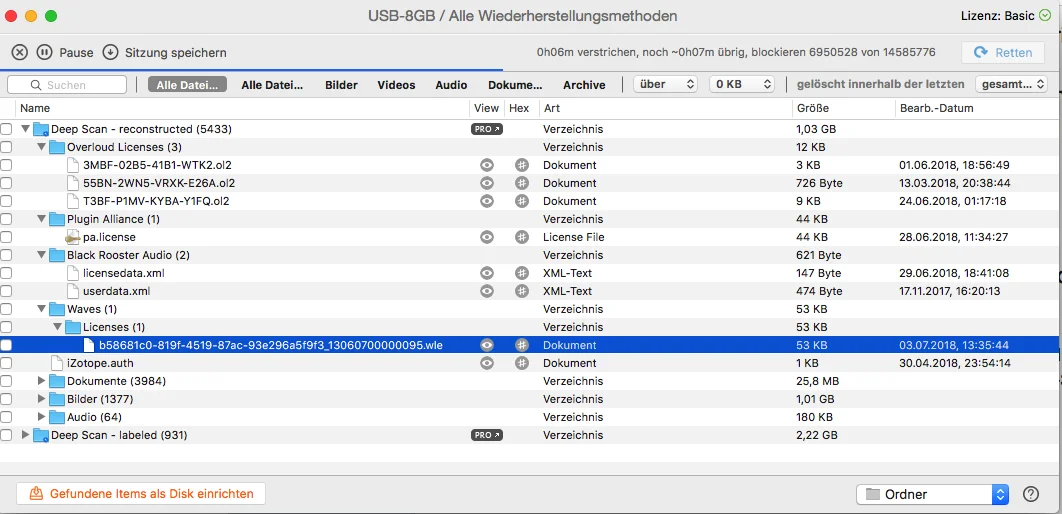The width and height of the screenshot is (1062, 514).
Task: Click PRO badge on Deep Scan - reconstructed
Action: click(487, 129)
